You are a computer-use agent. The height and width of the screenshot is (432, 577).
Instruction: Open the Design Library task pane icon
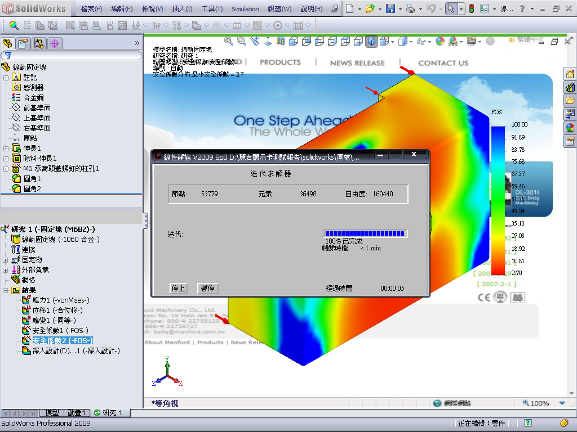[x=570, y=88]
